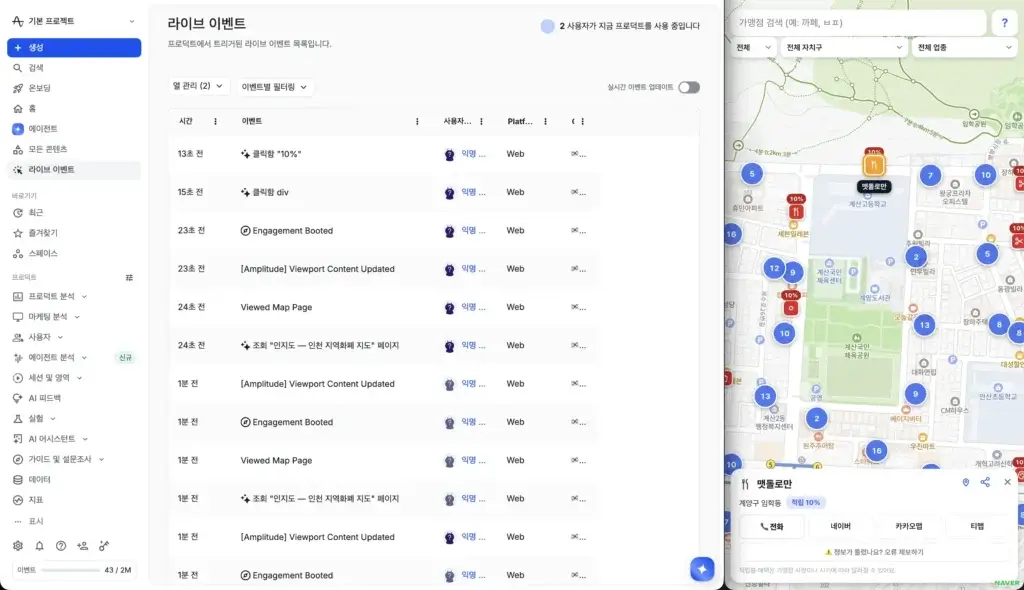
Task: Go to 홈 home in the sidebar
Action: click(32, 108)
